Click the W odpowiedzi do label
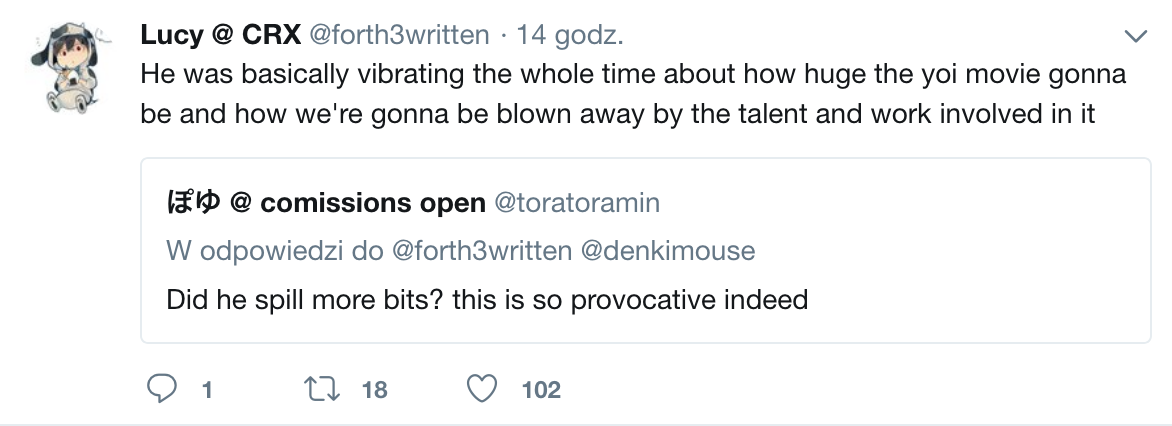The image size is (1172, 426). 274,251
